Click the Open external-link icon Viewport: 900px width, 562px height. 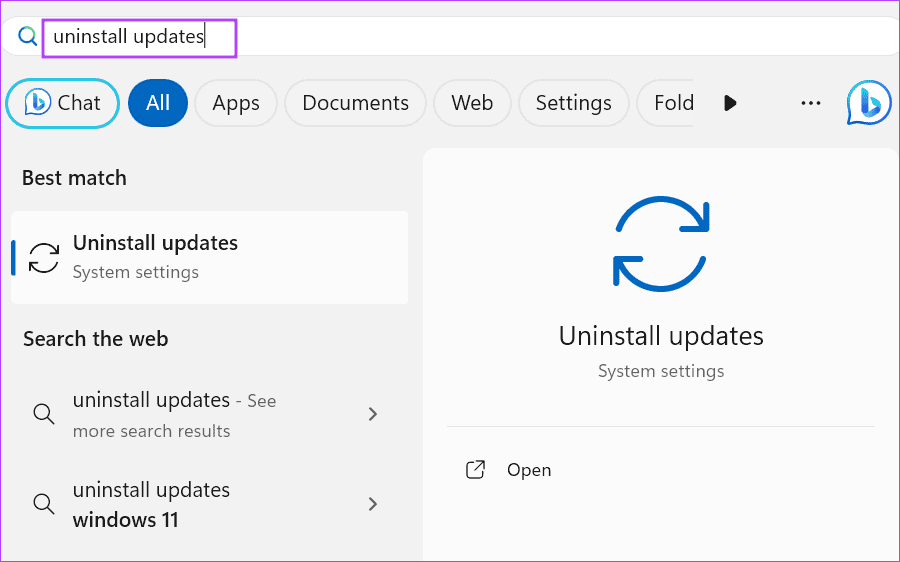pyautogui.click(x=476, y=470)
